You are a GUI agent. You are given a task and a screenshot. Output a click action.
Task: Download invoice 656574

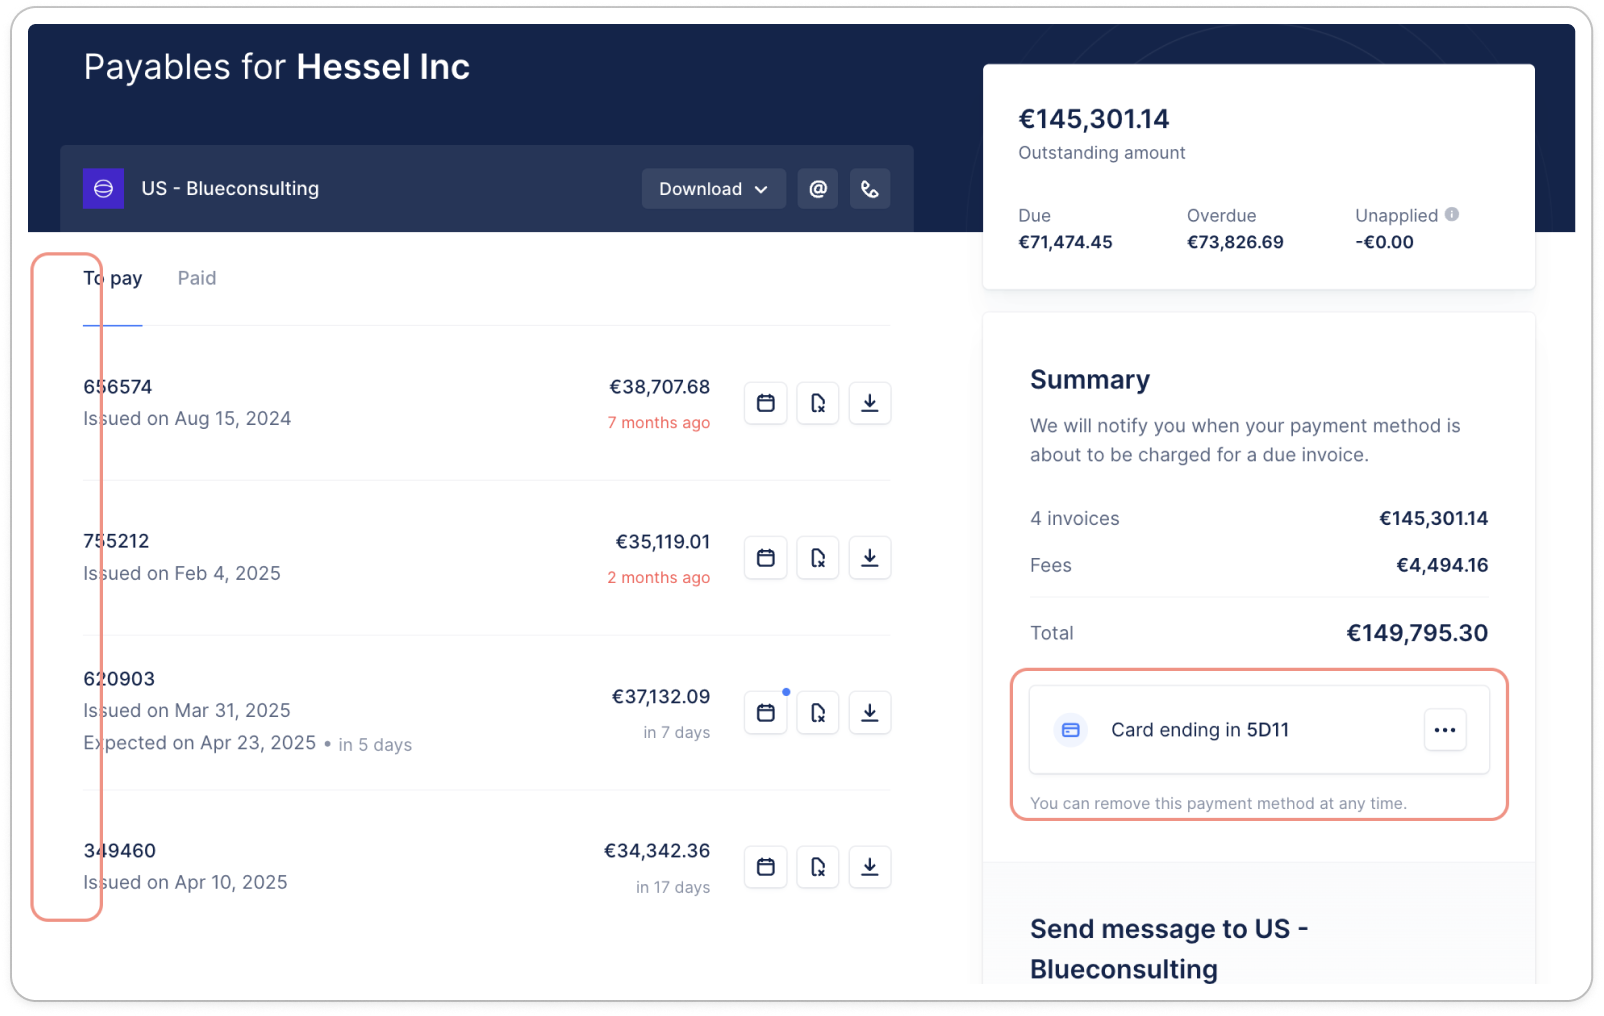point(870,403)
